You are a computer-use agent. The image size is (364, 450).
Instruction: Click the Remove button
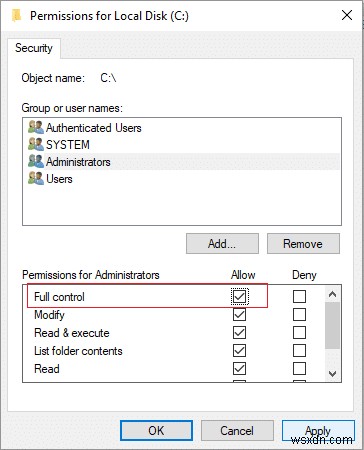coord(303,244)
